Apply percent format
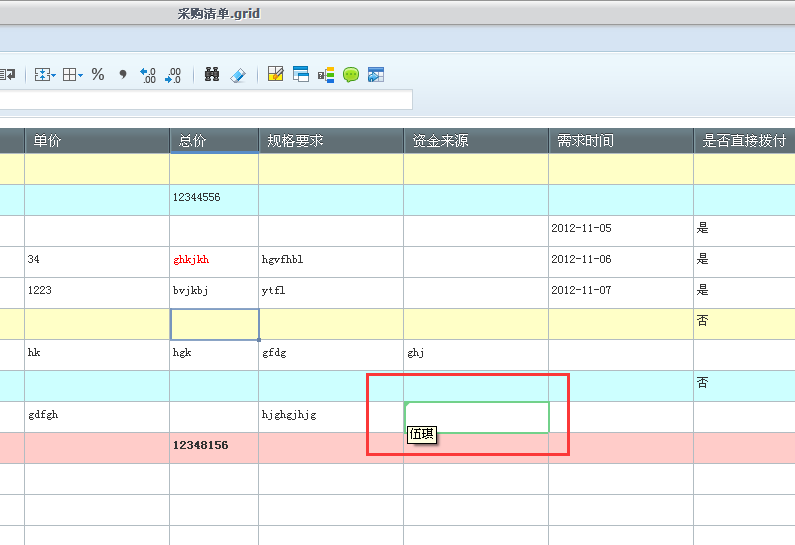This screenshot has width=795, height=545. coord(98,75)
